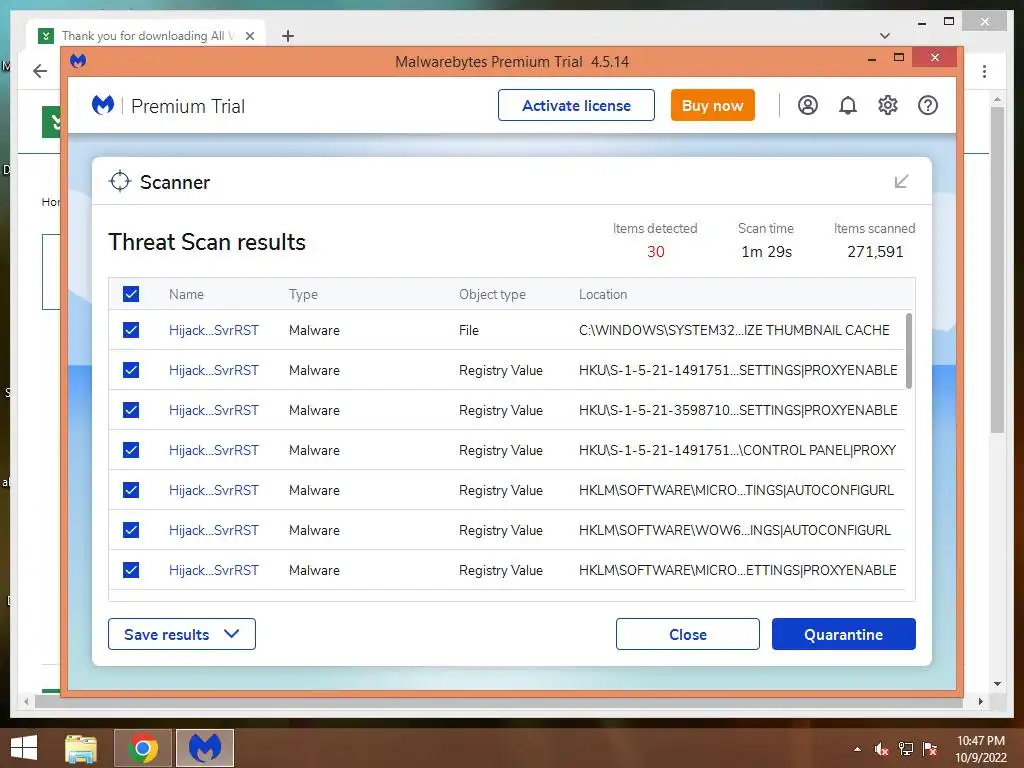Click the threat list scrollbar thumb
This screenshot has height=768, width=1024.
908,351
